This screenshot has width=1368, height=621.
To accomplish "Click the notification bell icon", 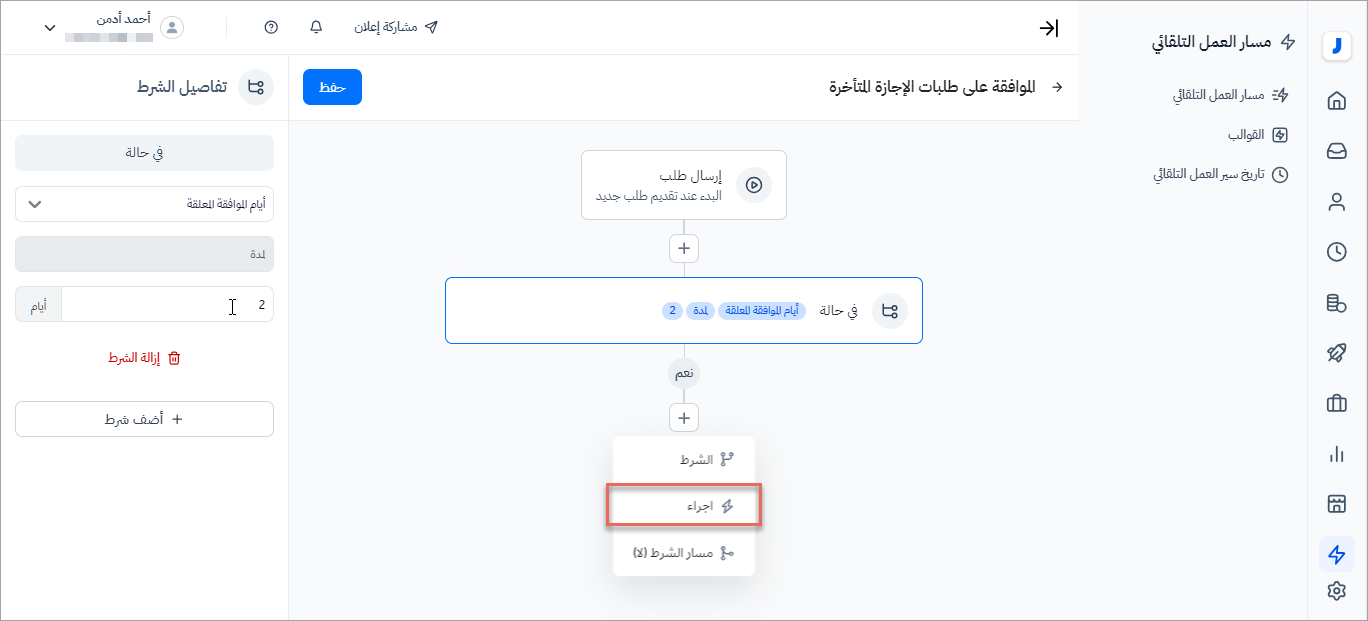I will coord(317,27).
